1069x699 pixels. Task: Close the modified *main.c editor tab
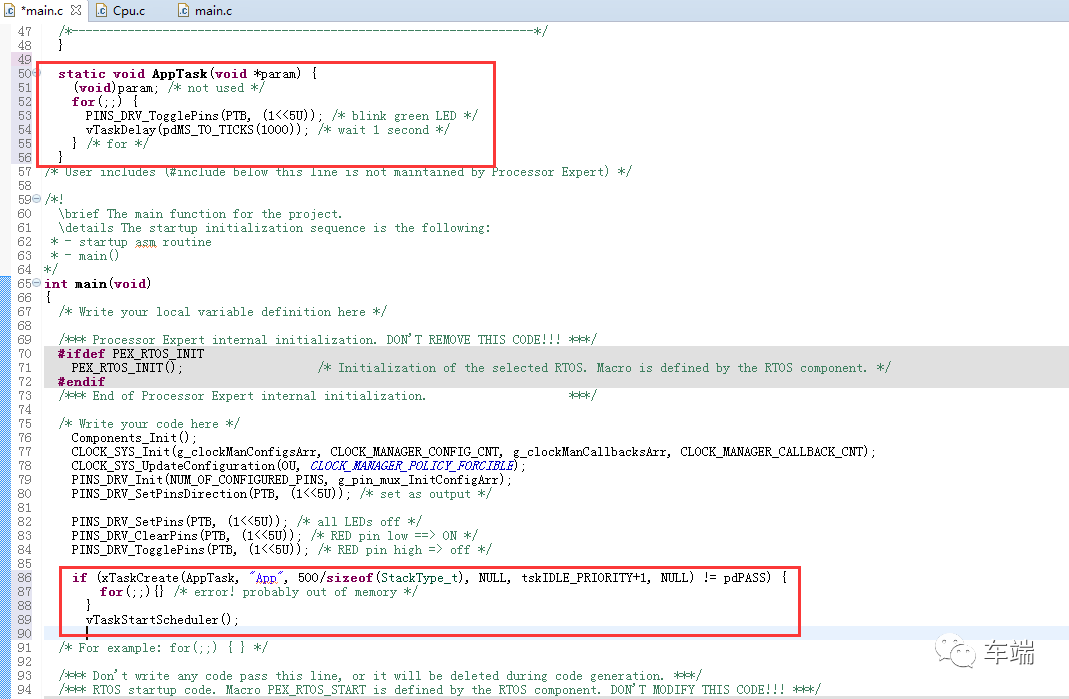coord(77,10)
